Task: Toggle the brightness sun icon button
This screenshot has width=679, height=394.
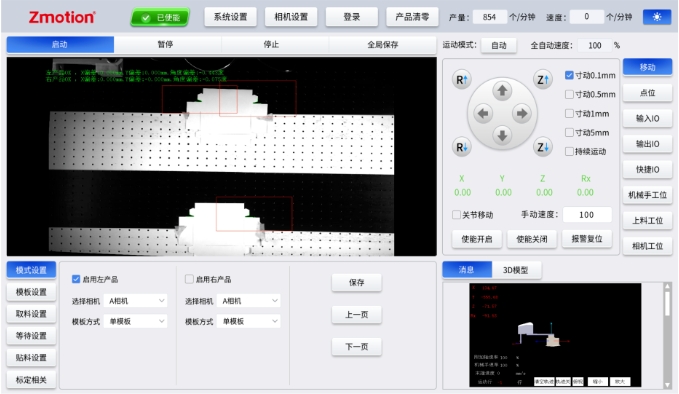Action: click(x=657, y=17)
